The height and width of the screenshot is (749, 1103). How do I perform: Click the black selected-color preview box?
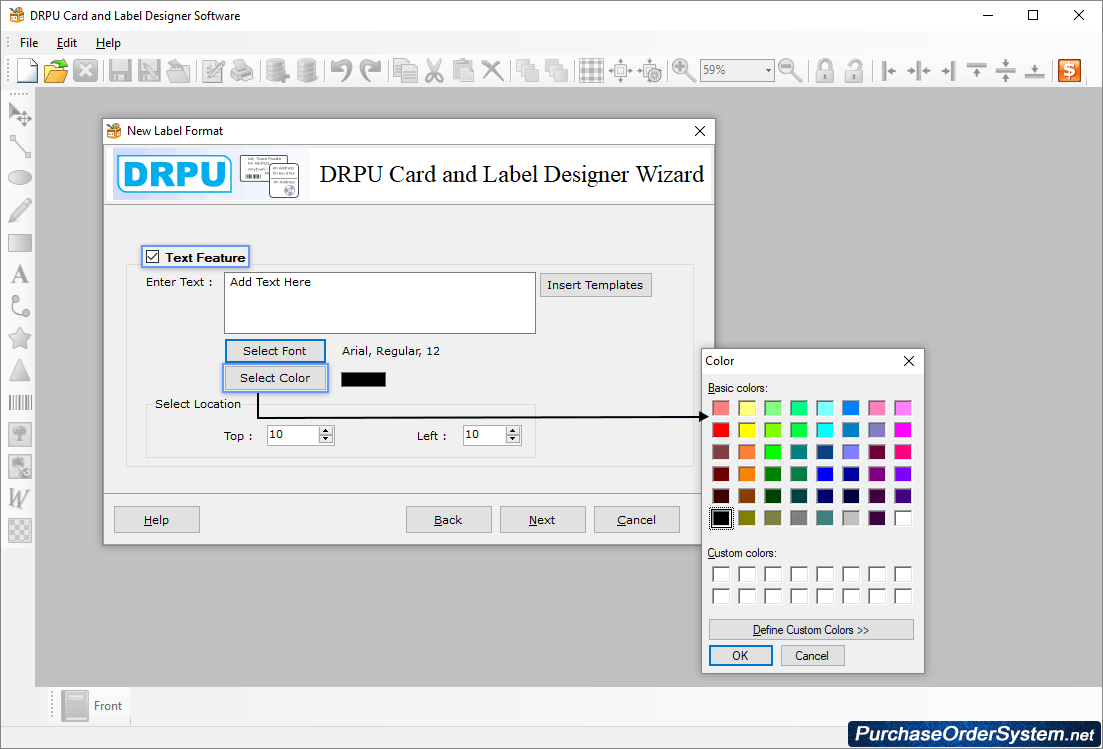(363, 379)
